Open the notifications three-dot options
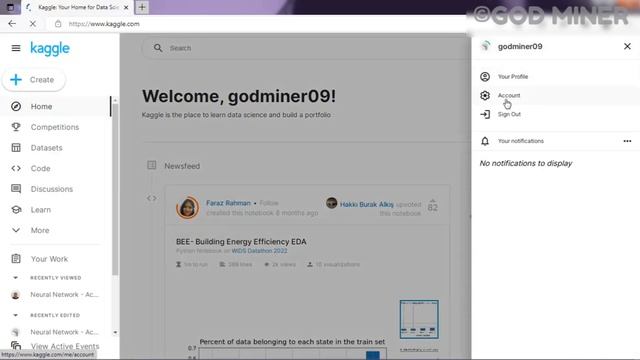The image size is (640, 360). [627, 141]
